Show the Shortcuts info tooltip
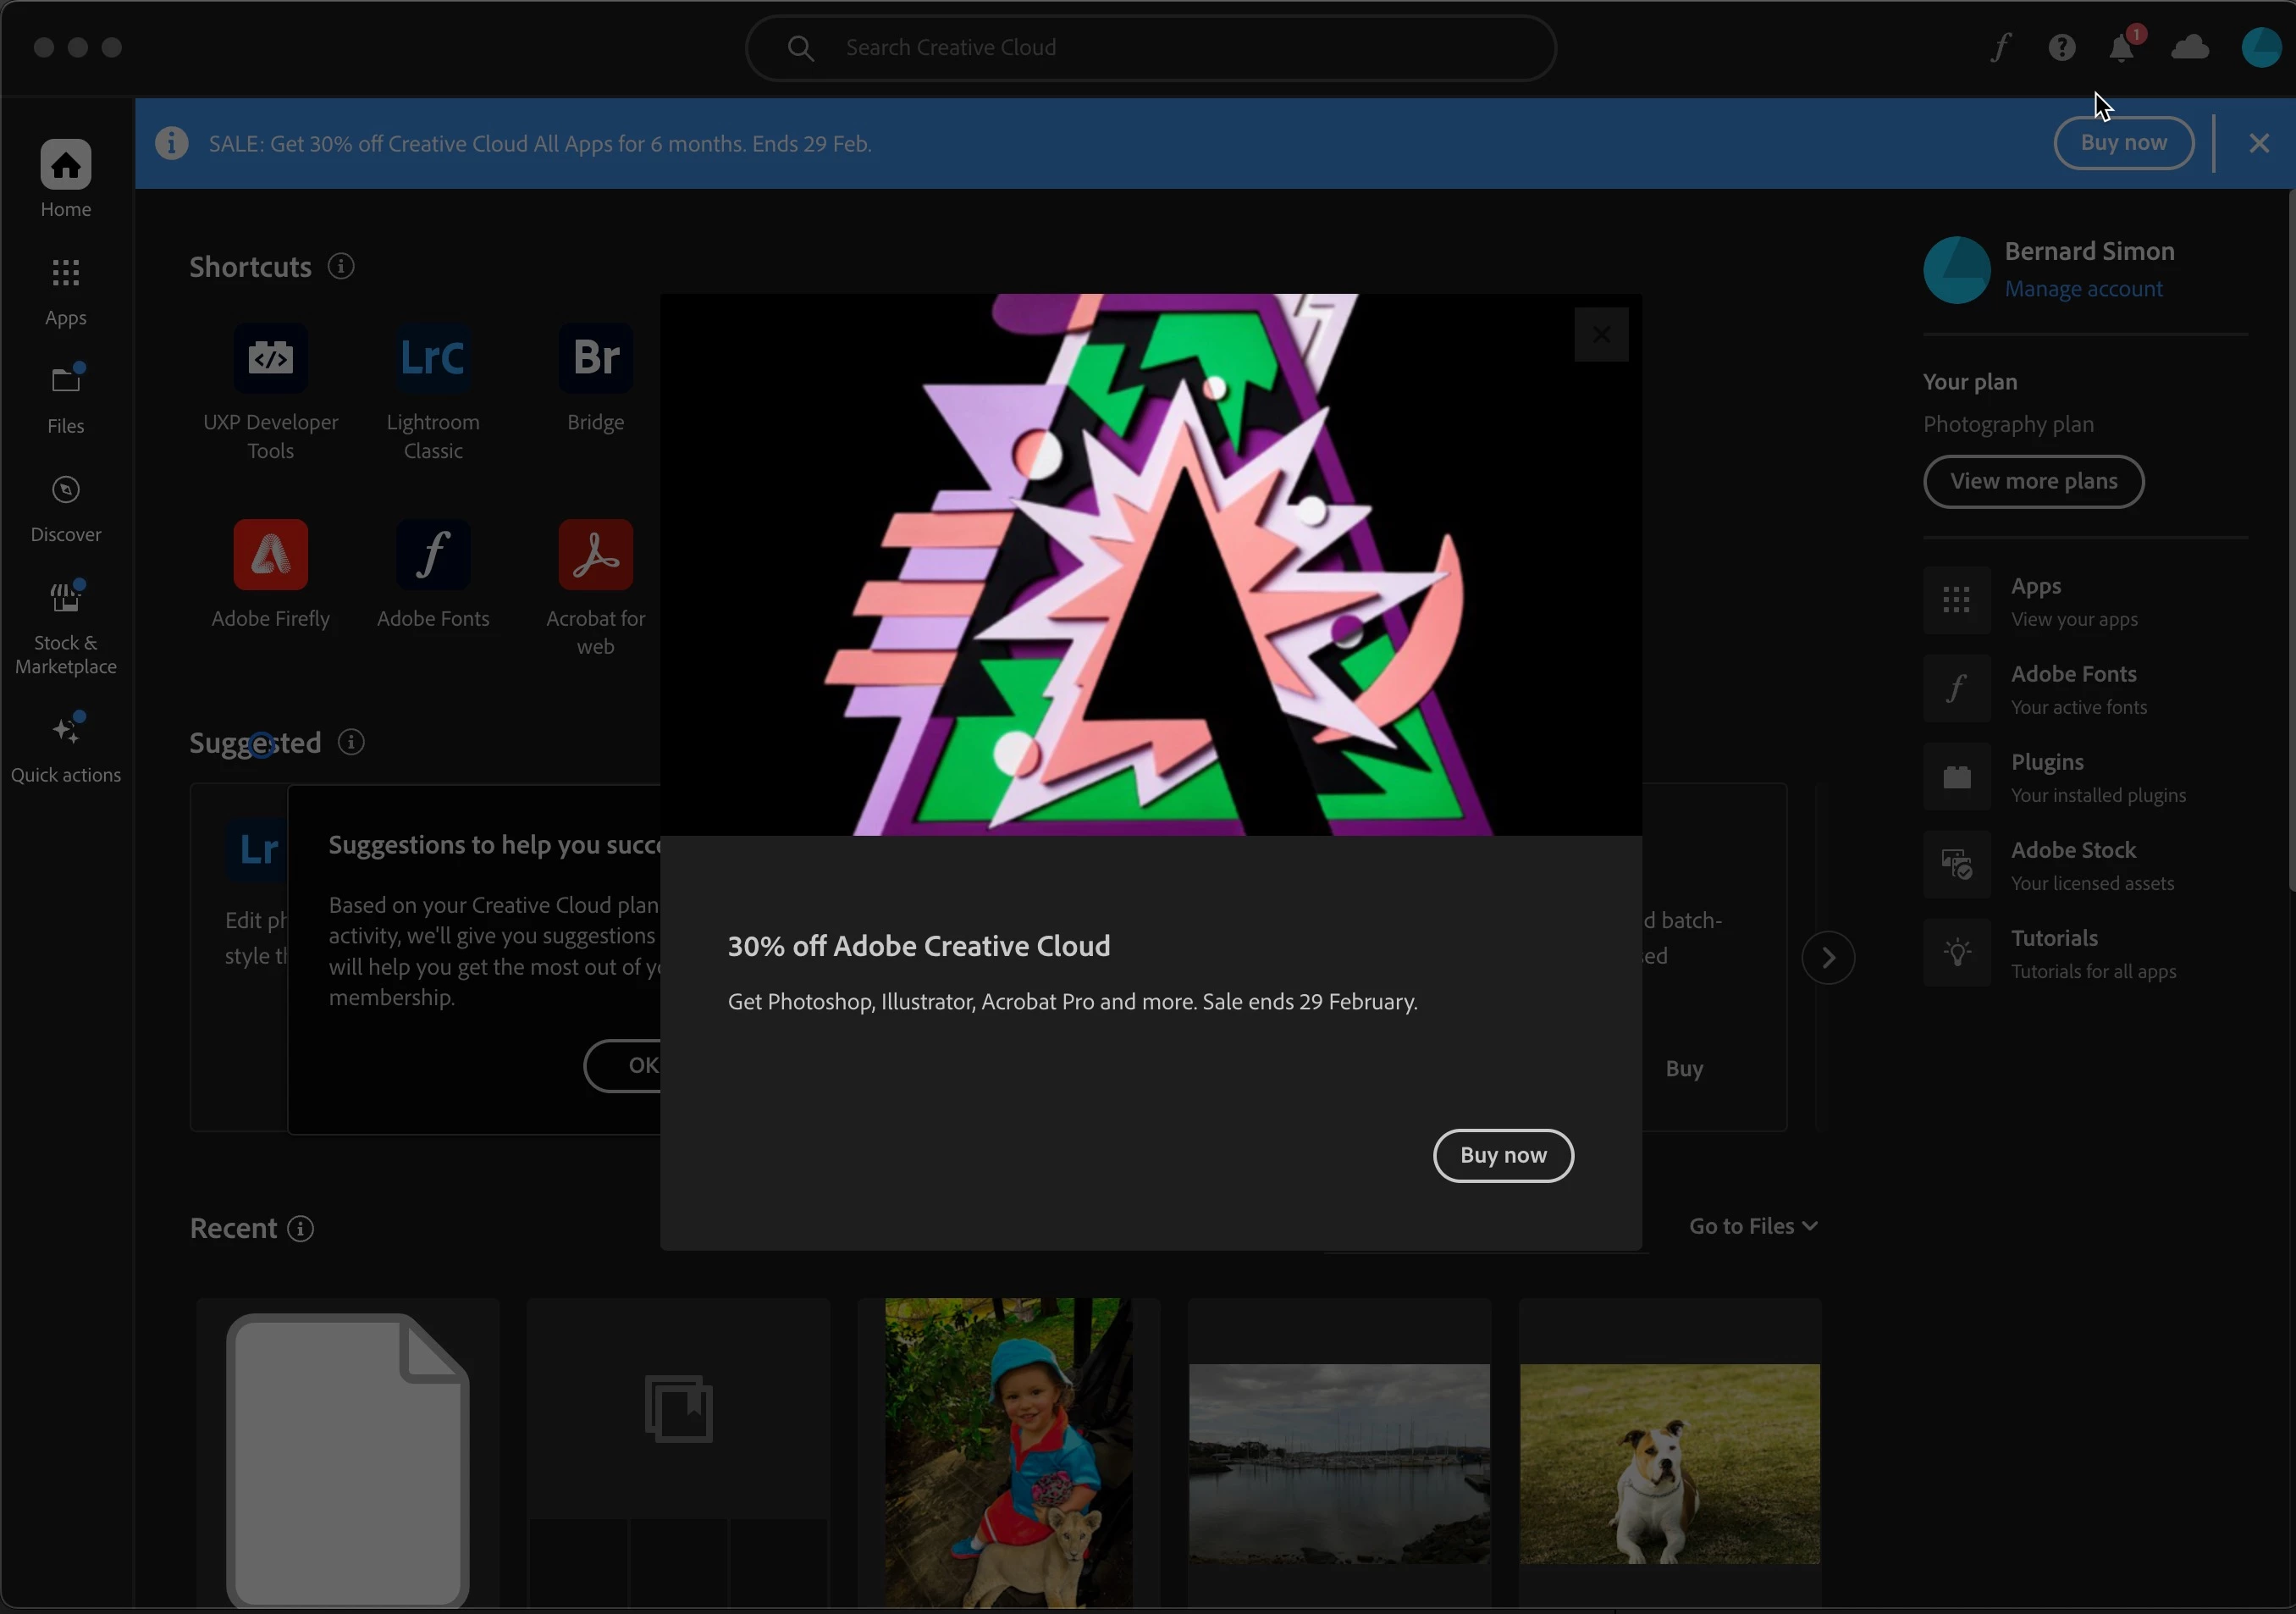2296x1614 pixels. pos(341,267)
